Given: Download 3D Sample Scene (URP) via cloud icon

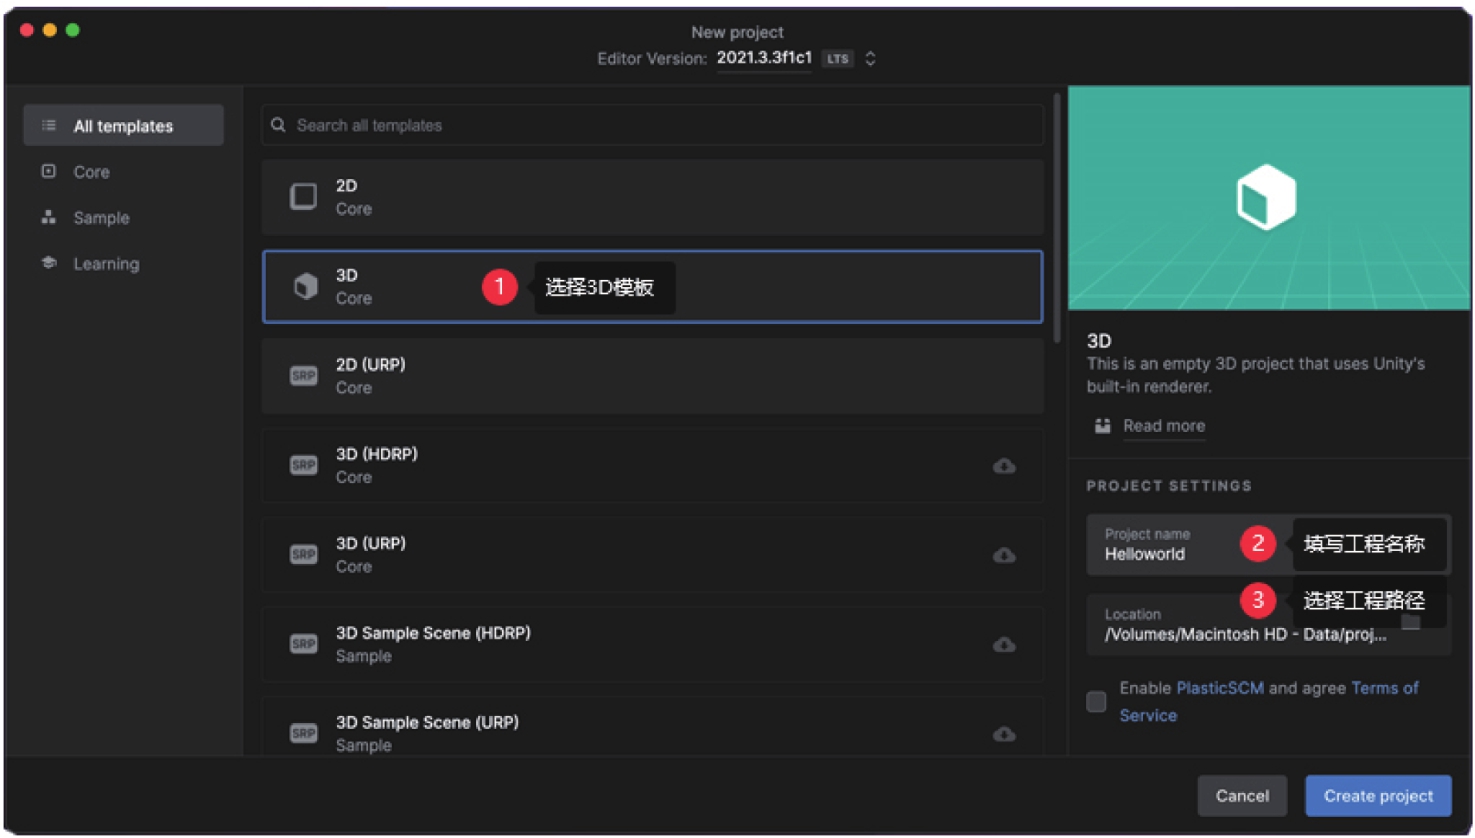Looking at the screenshot, I should coord(1004,734).
